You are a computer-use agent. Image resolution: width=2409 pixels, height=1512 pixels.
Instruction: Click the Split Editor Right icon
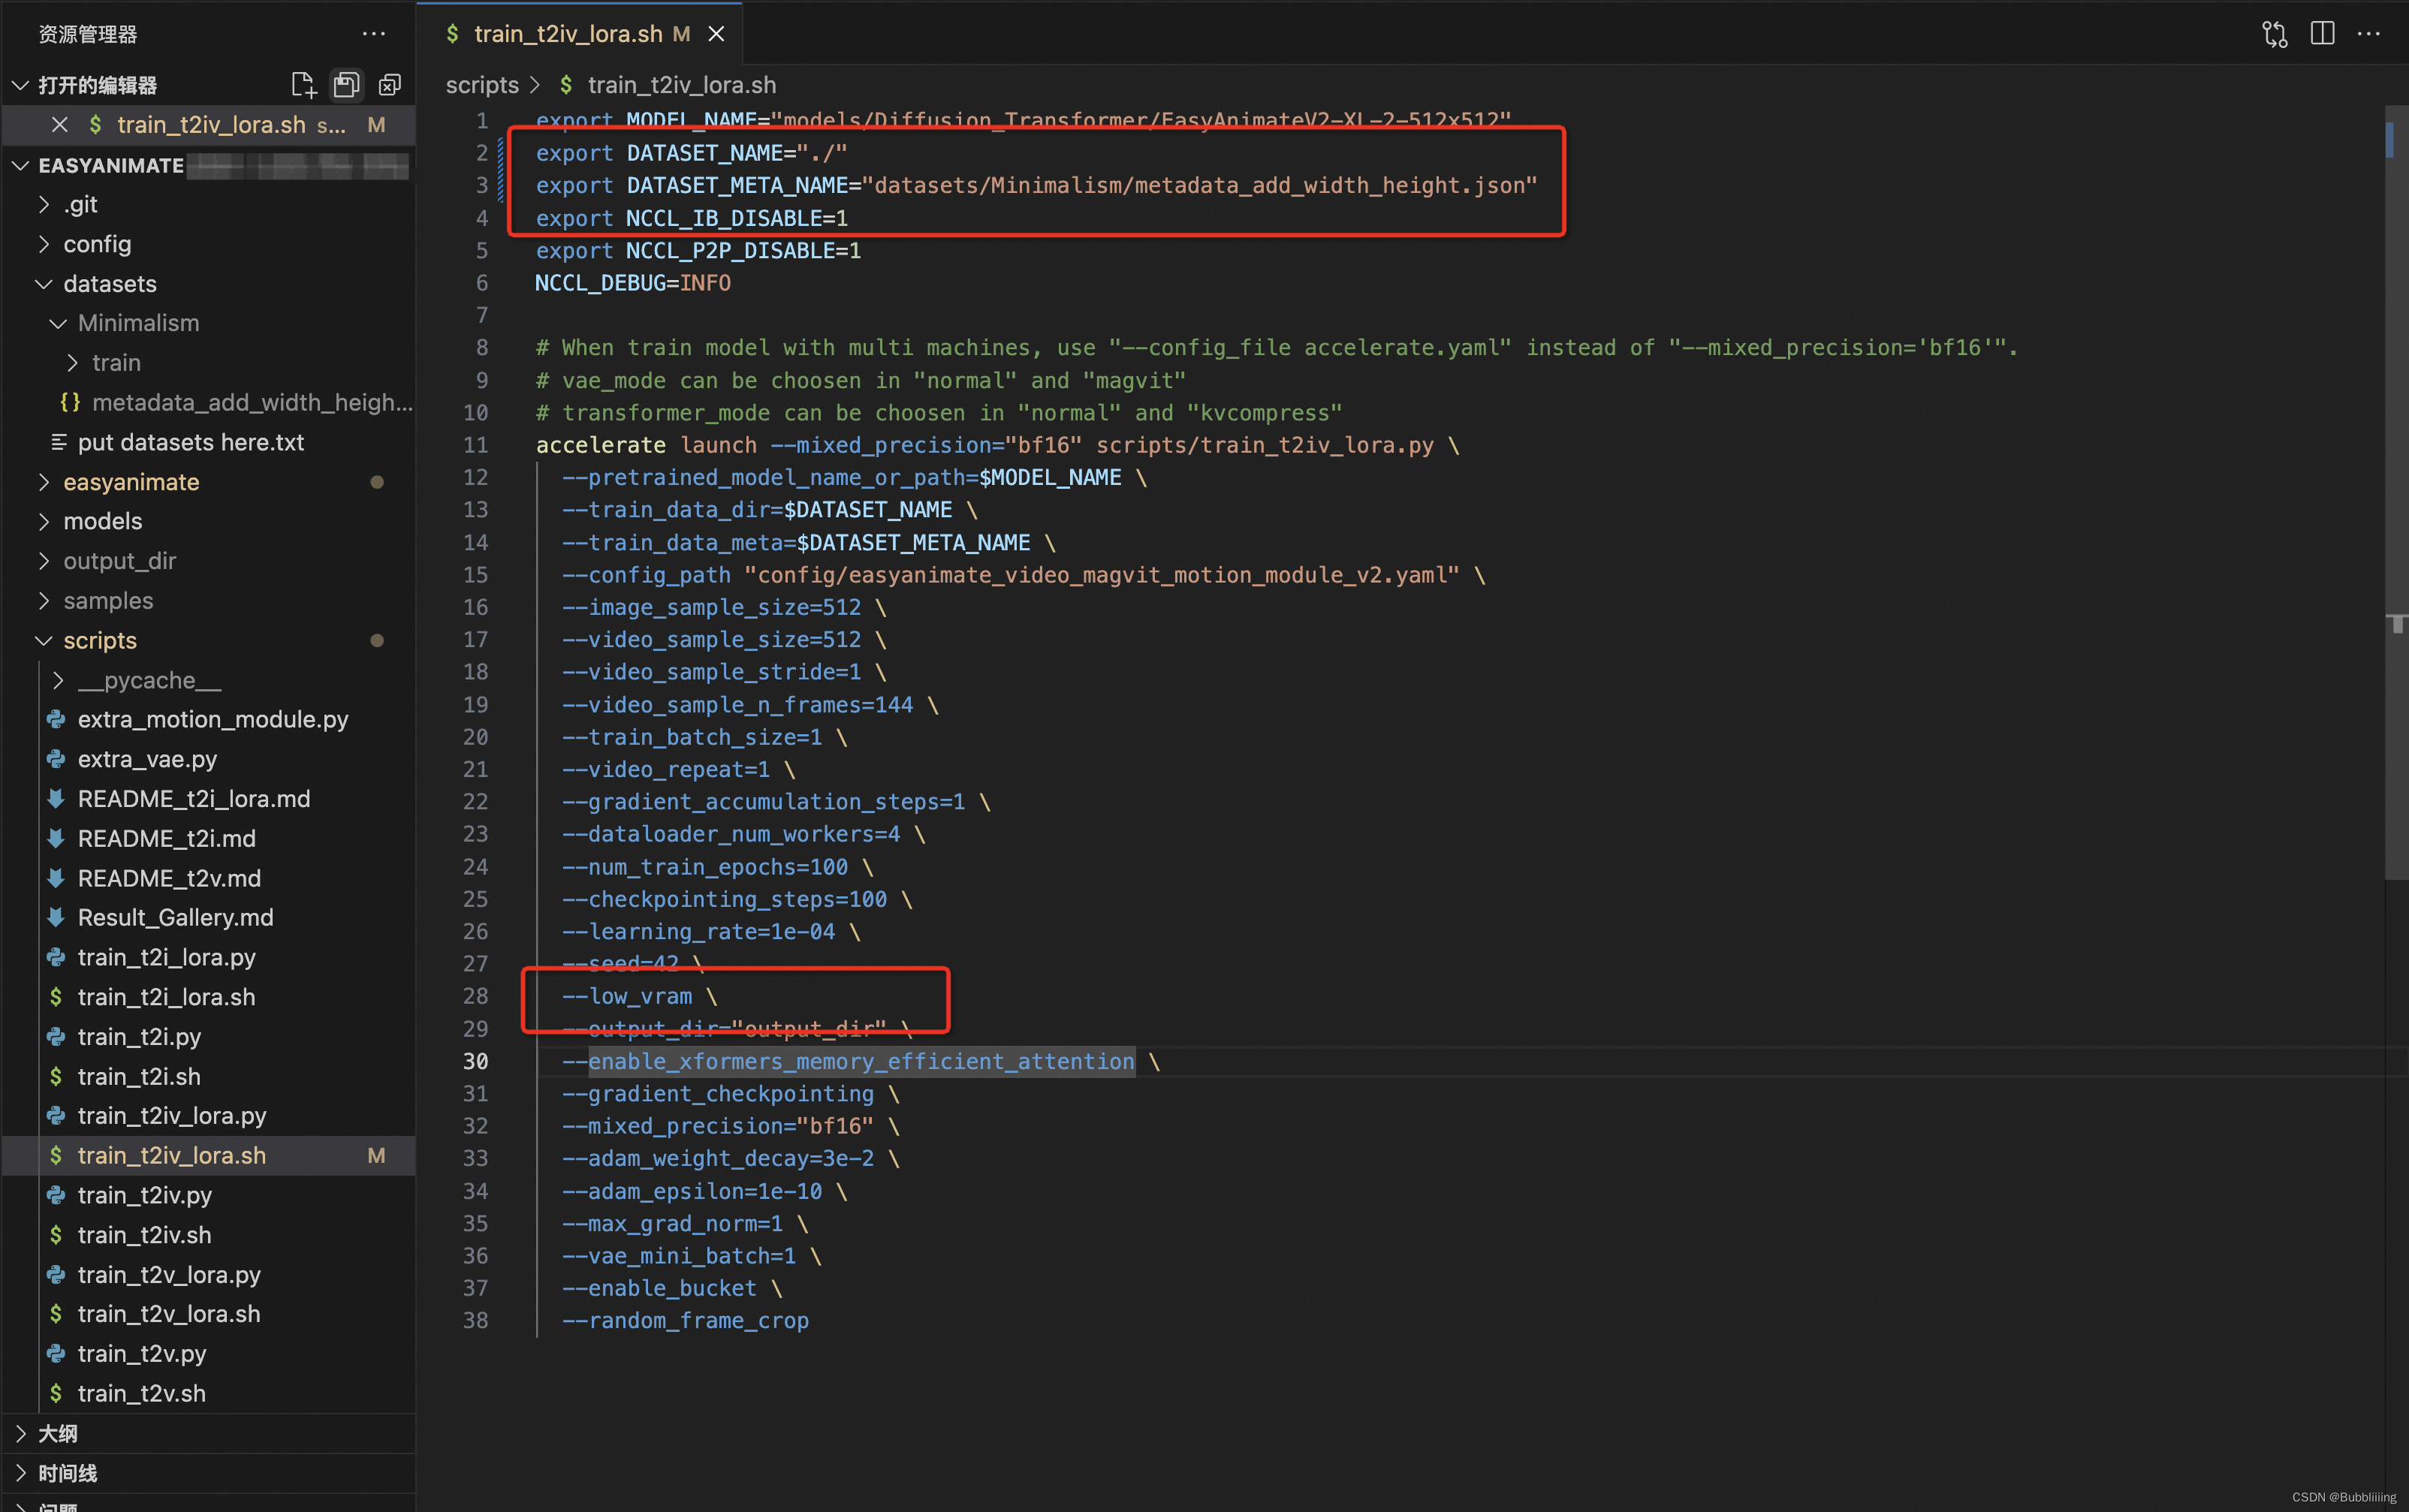click(x=2322, y=34)
